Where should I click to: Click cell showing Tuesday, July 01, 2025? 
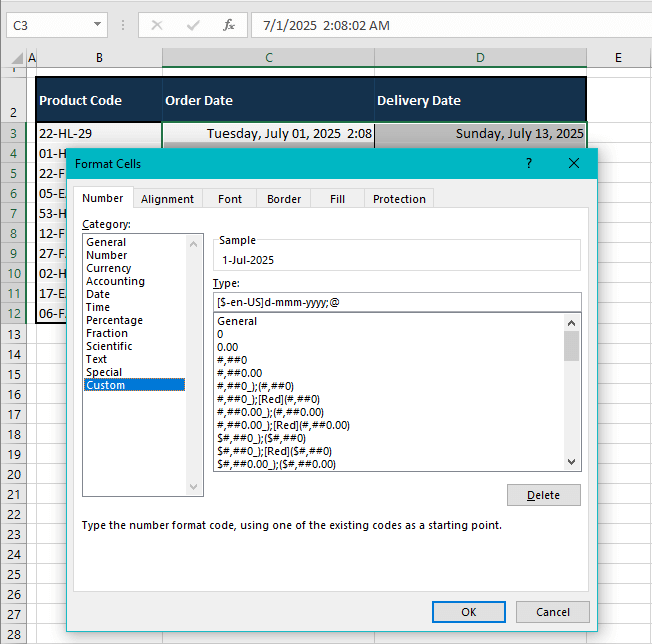coord(269,133)
